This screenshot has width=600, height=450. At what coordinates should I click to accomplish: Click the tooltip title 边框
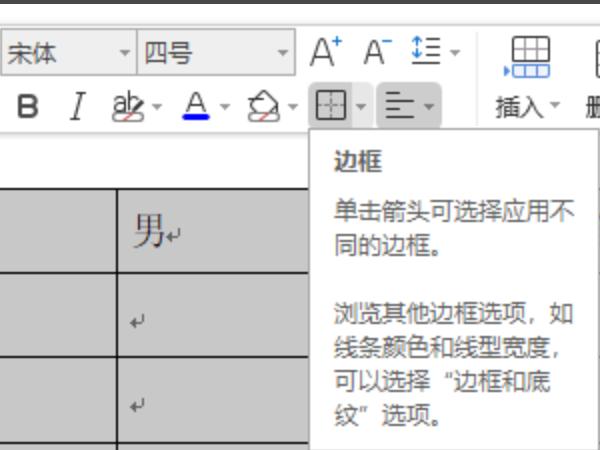(x=359, y=161)
